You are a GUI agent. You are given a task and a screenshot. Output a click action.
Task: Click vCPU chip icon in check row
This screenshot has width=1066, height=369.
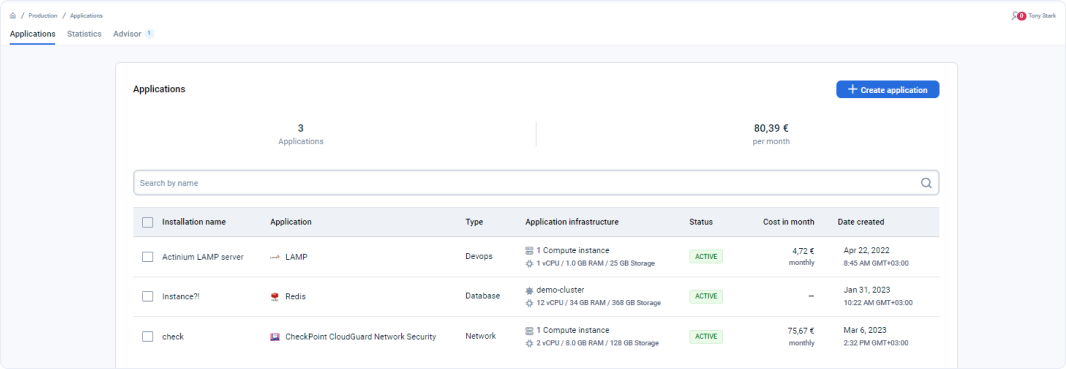click(x=530, y=343)
